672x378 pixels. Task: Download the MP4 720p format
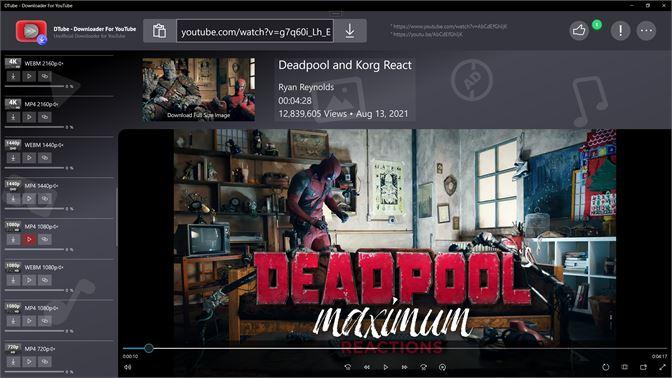tap(13, 362)
